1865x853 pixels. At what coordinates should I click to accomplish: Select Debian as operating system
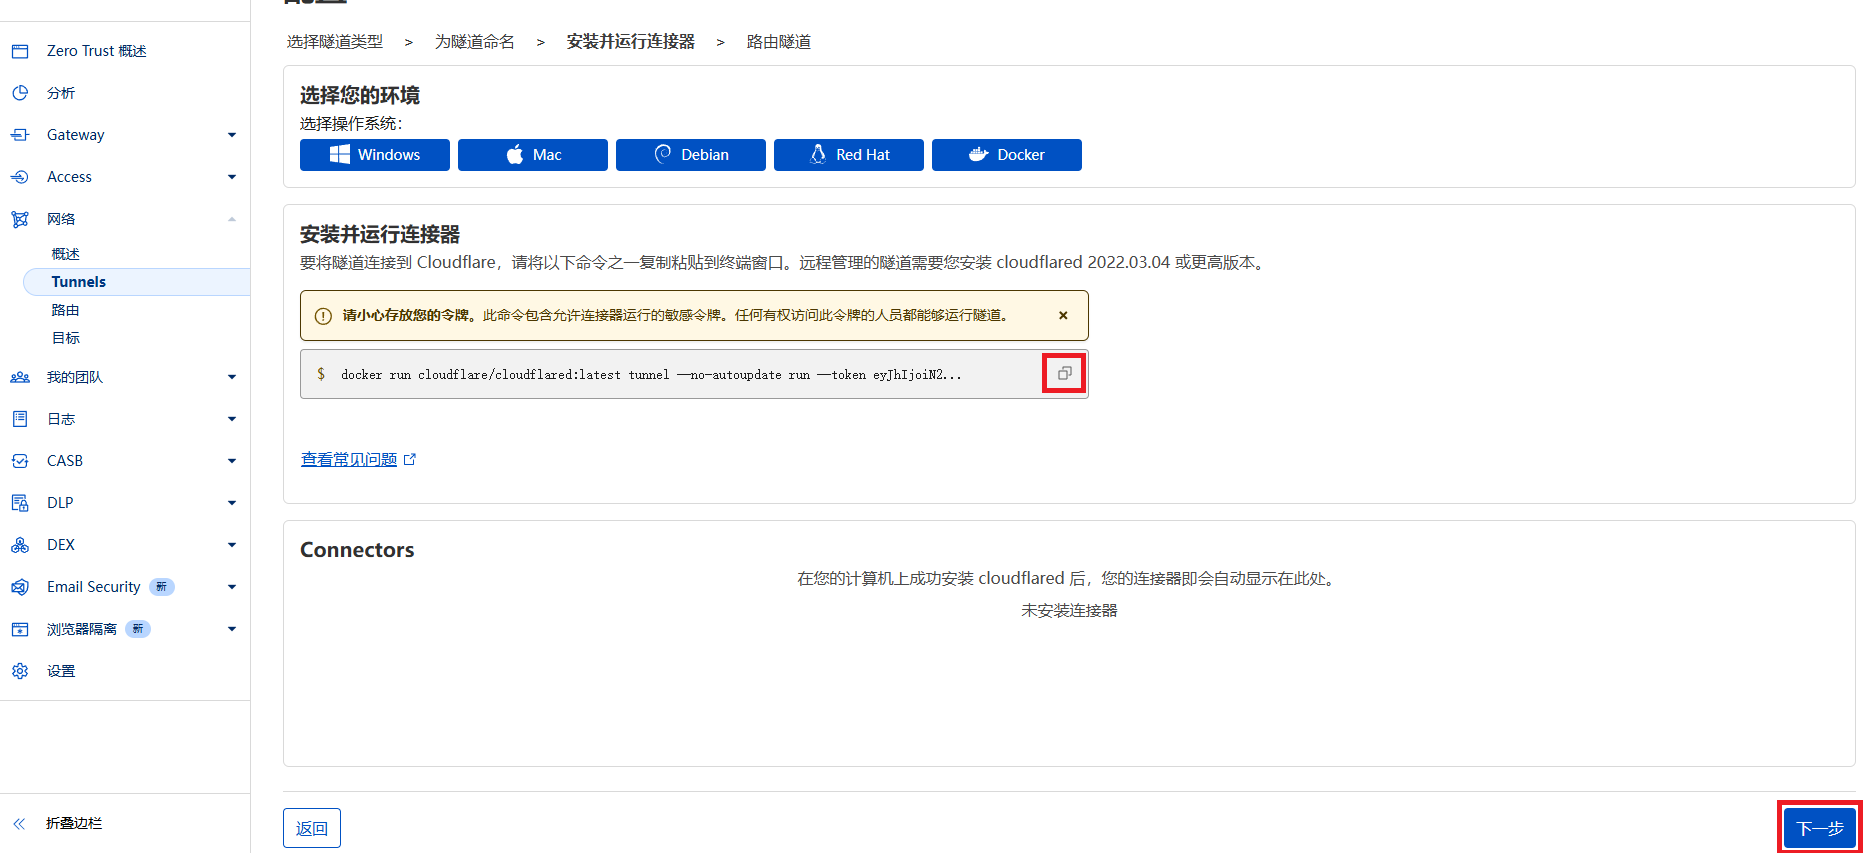(x=691, y=155)
